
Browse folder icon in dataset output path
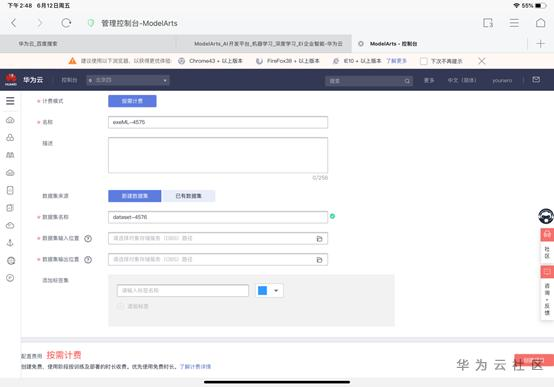pyautogui.click(x=319, y=260)
